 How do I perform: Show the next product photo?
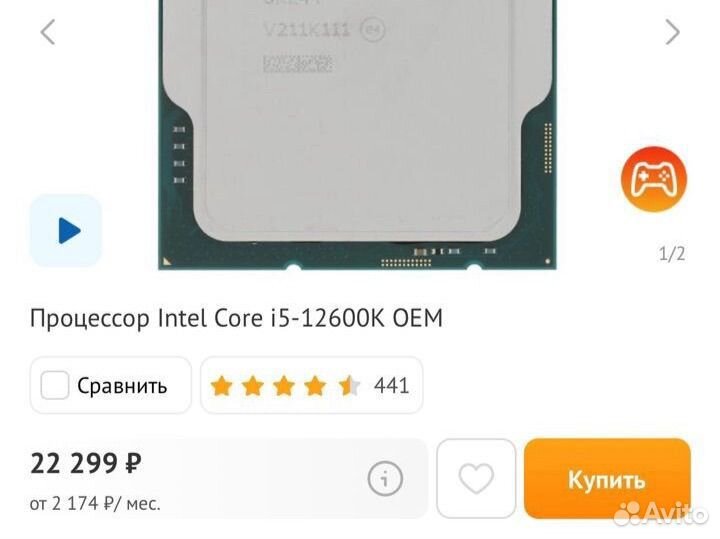click(672, 32)
